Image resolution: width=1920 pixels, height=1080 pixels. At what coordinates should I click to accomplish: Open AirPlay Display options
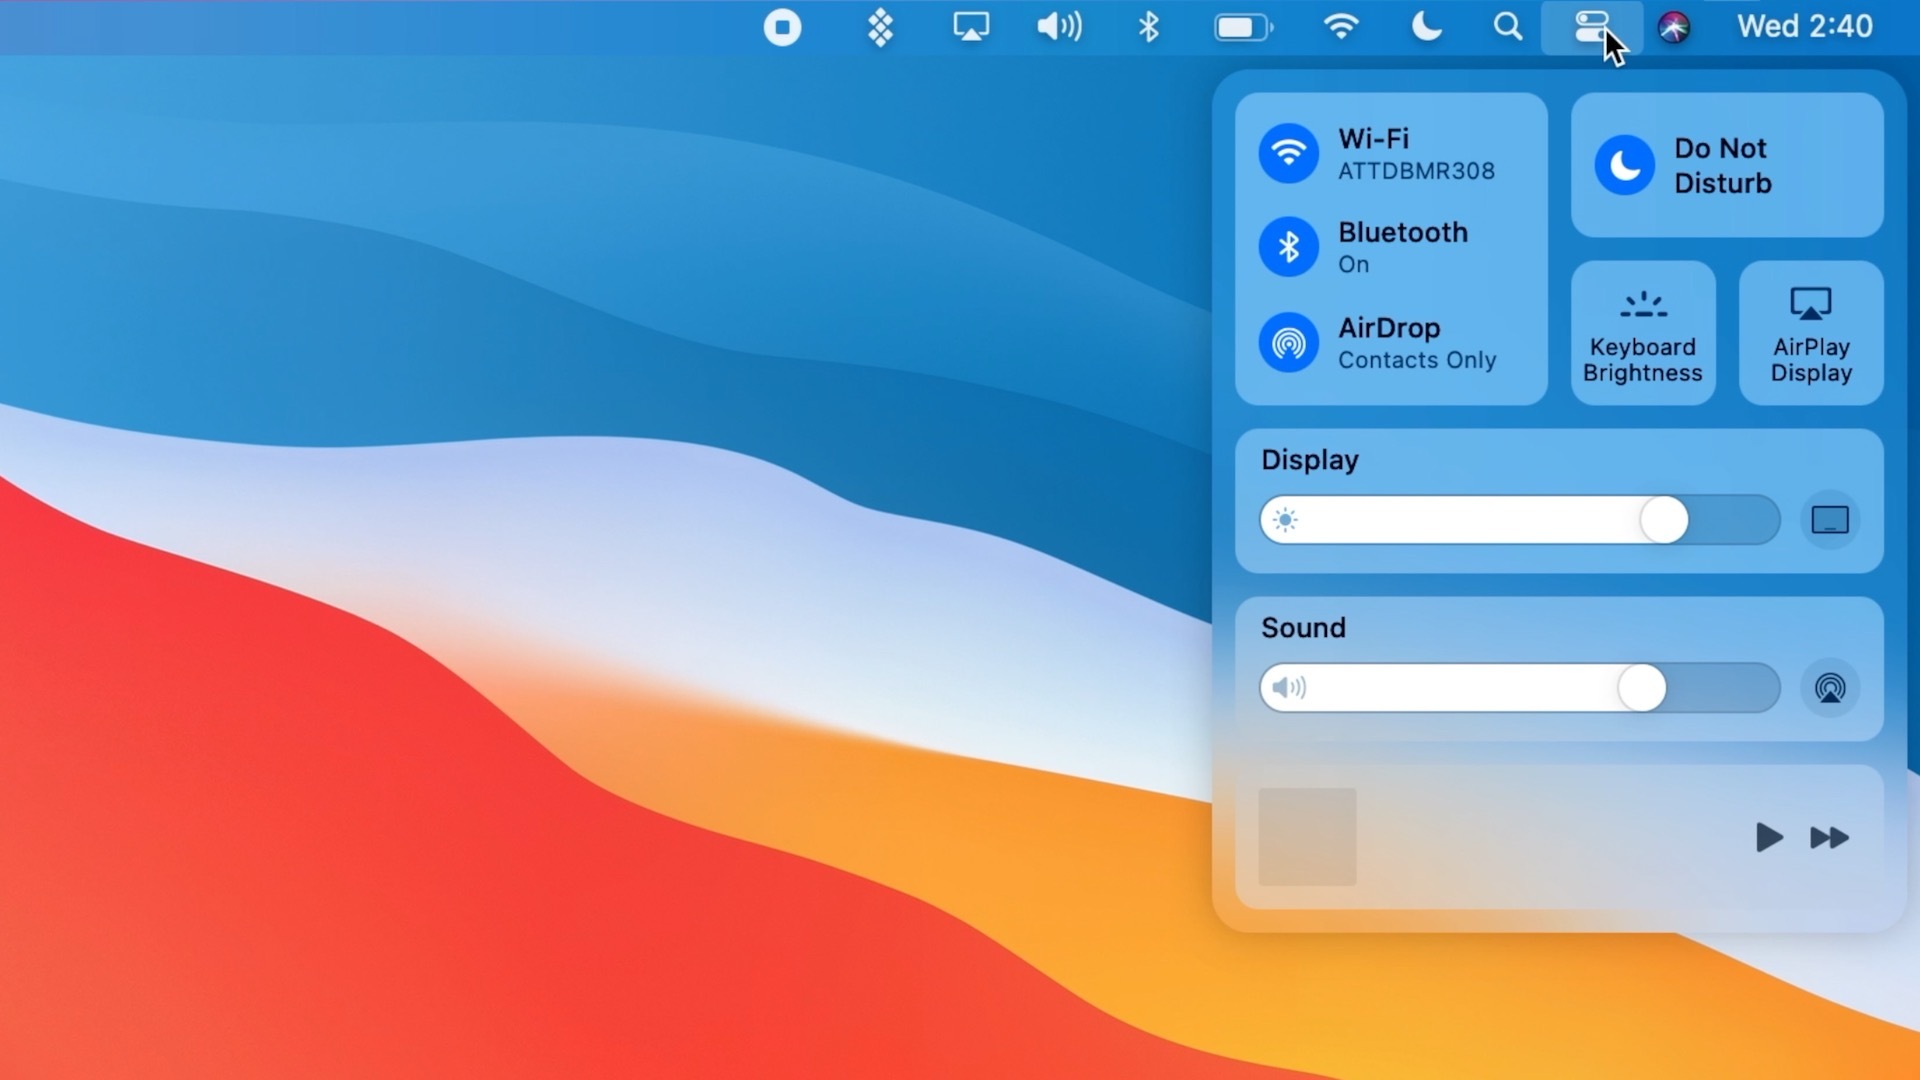click(1813, 334)
